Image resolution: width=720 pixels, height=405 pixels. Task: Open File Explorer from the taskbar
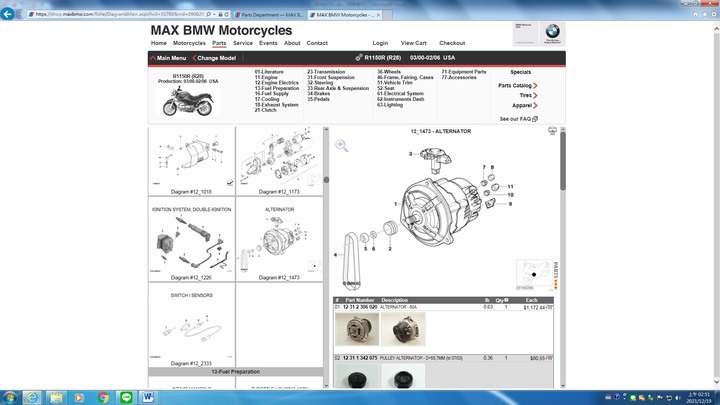click(x=56, y=397)
